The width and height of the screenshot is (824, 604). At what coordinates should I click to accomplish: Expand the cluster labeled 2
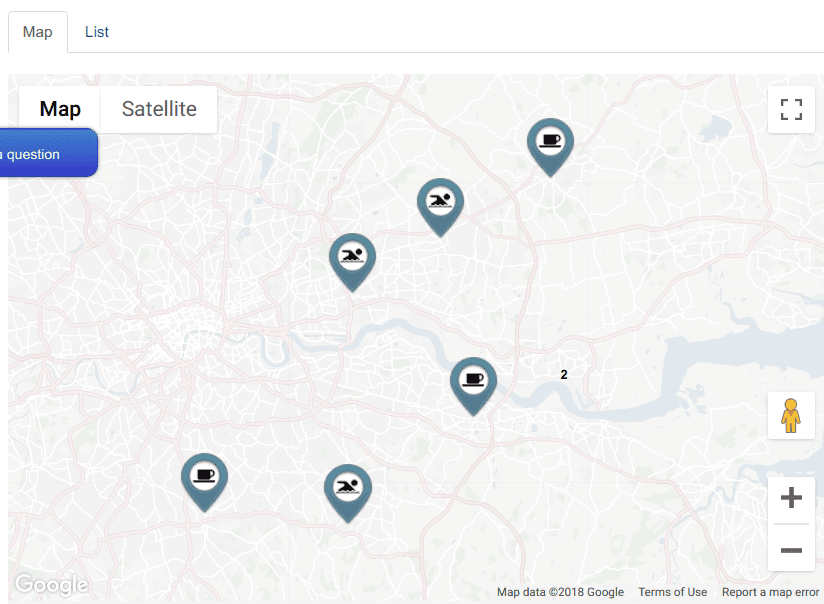(x=564, y=374)
